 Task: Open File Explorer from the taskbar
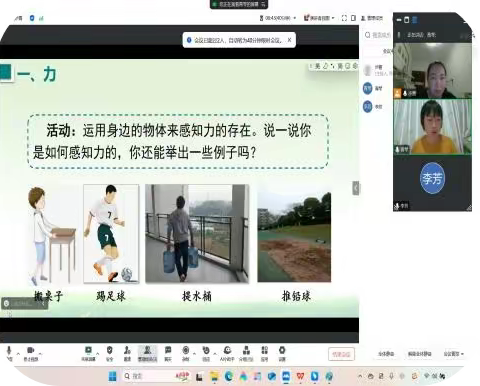click(x=214, y=376)
